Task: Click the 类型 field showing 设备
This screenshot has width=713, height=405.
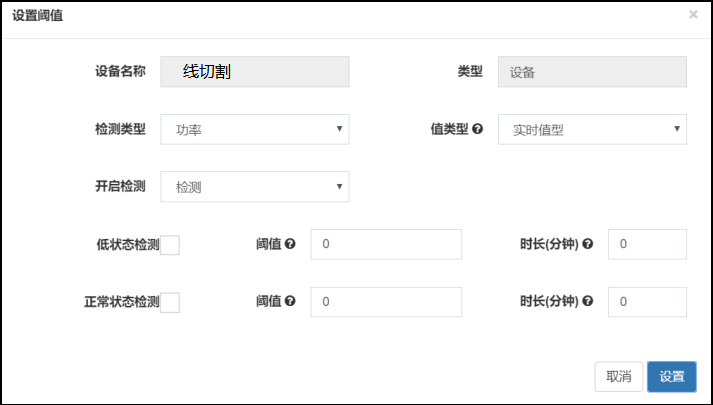Action: [592, 72]
